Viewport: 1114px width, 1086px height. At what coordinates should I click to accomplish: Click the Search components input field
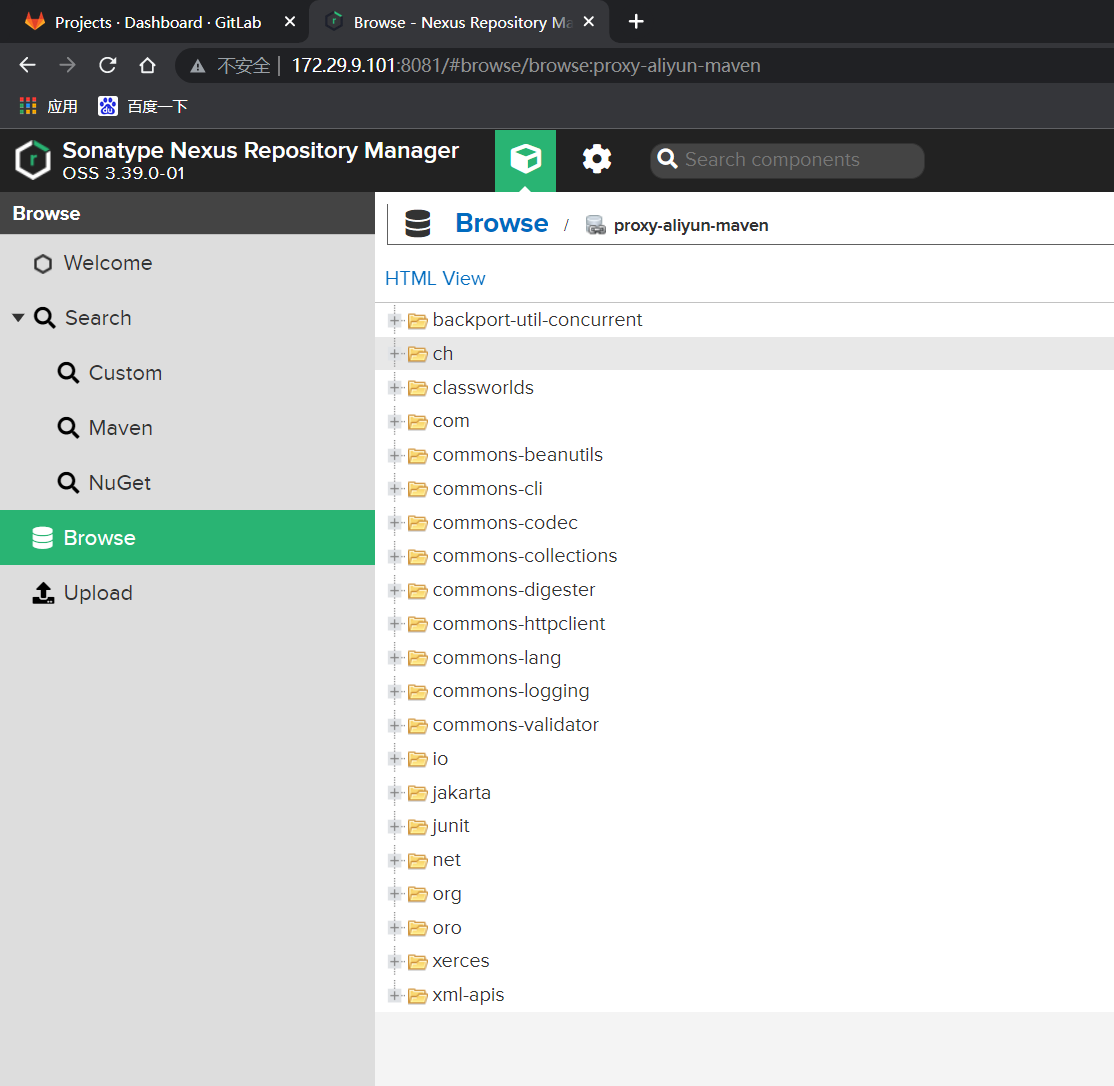(x=795, y=160)
